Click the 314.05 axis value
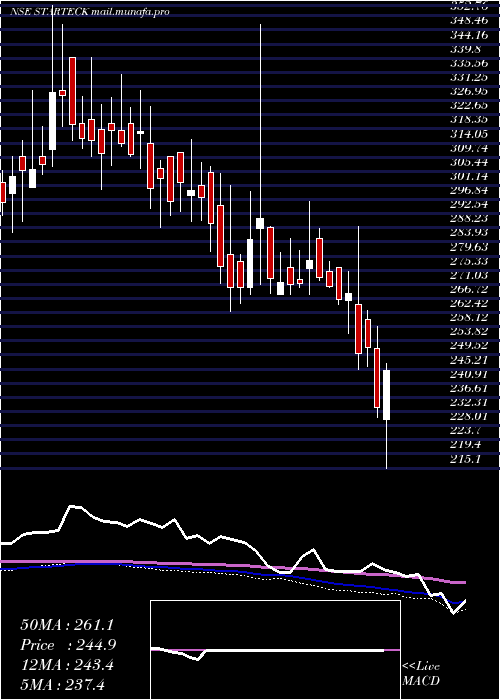The width and height of the screenshot is (500, 700). pyautogui.click(x=468, y=134)
